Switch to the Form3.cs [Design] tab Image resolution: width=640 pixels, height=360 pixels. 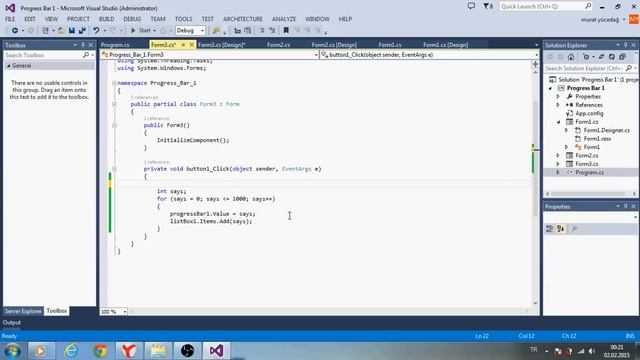point(221,45)
